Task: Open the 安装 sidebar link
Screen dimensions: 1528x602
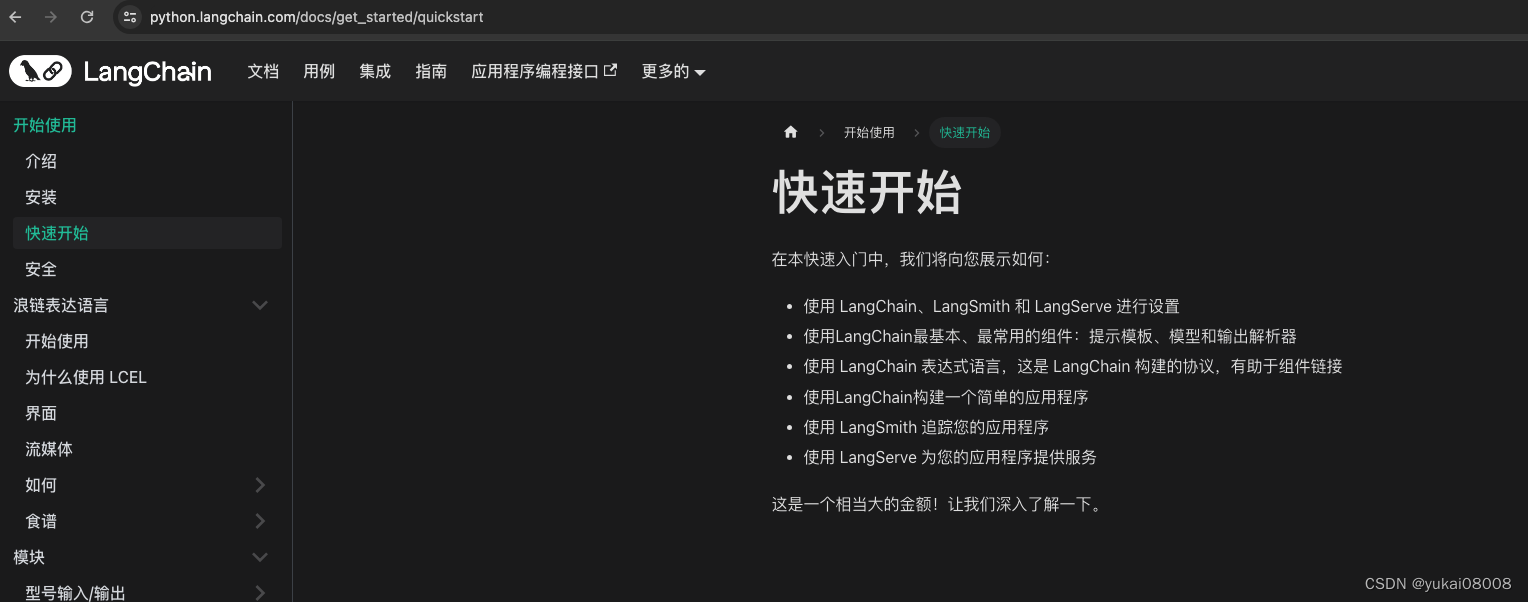Action: pos(41,197)
